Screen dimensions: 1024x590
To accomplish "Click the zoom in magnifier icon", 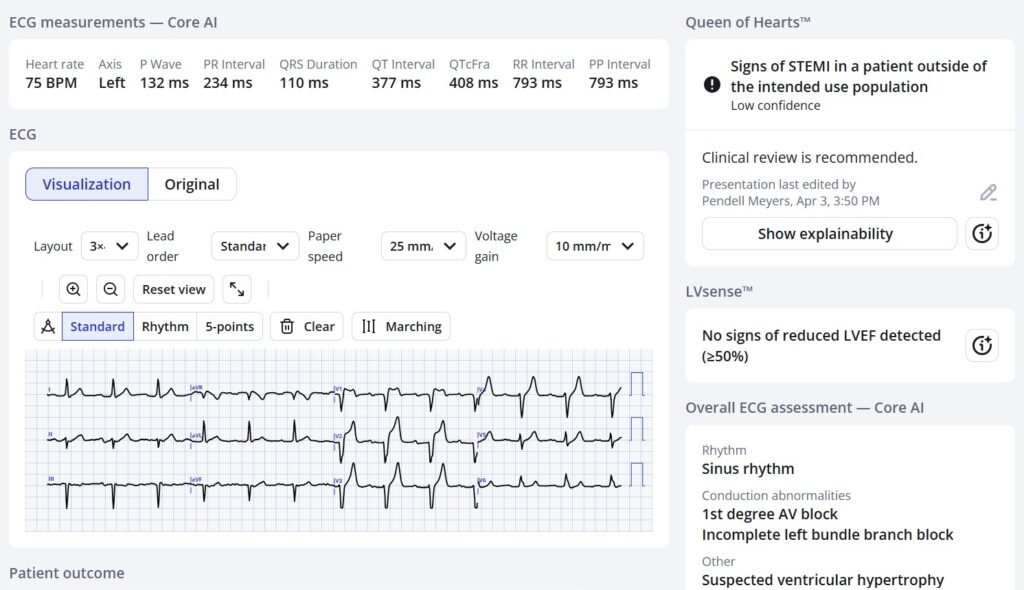I will pos(73,289).
